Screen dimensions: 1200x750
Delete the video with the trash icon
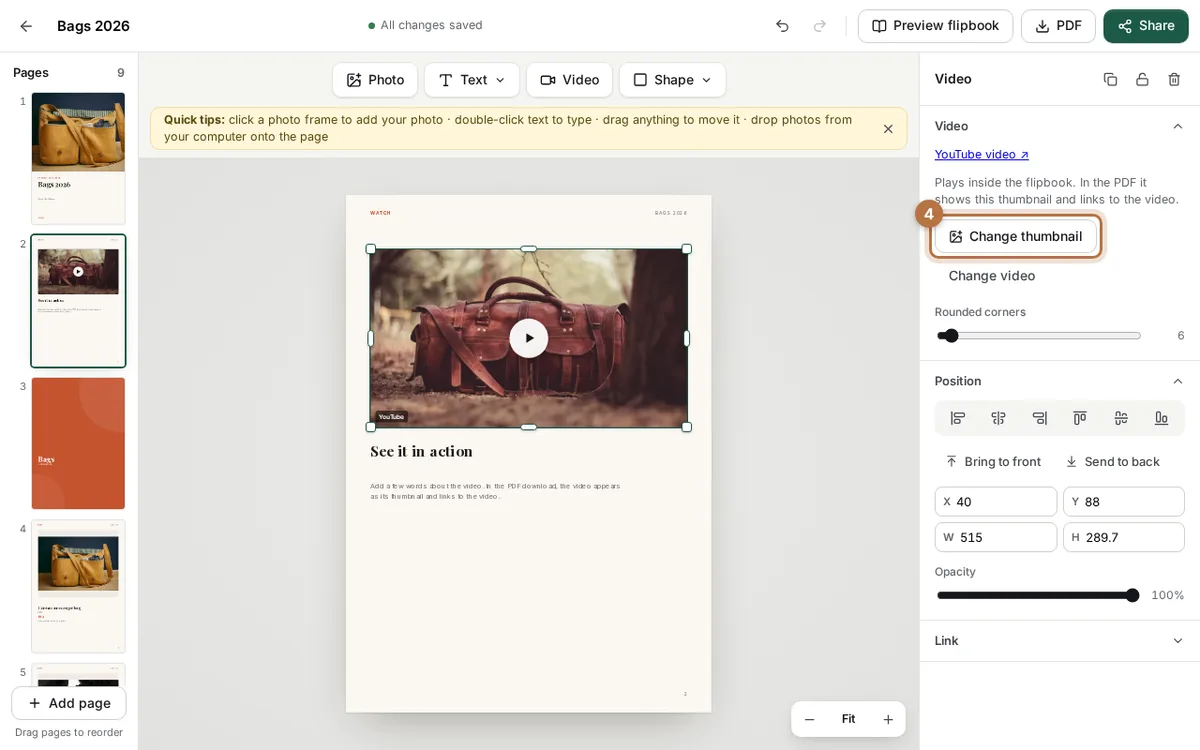(1174, 79)
